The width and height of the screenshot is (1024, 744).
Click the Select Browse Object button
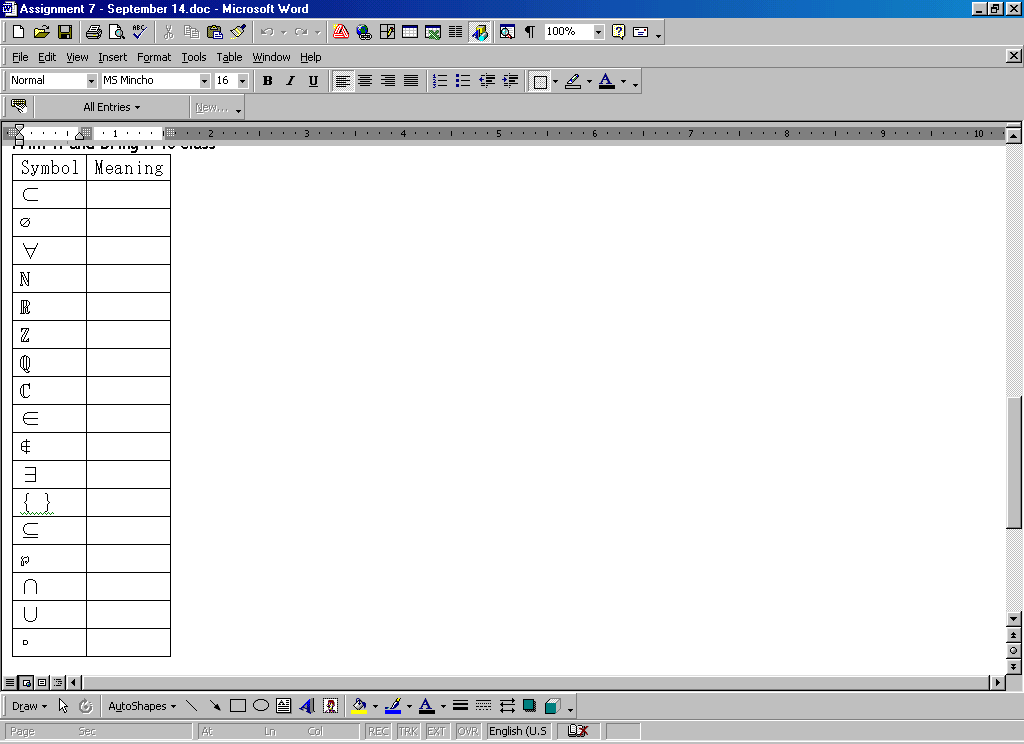[1014, 651]
